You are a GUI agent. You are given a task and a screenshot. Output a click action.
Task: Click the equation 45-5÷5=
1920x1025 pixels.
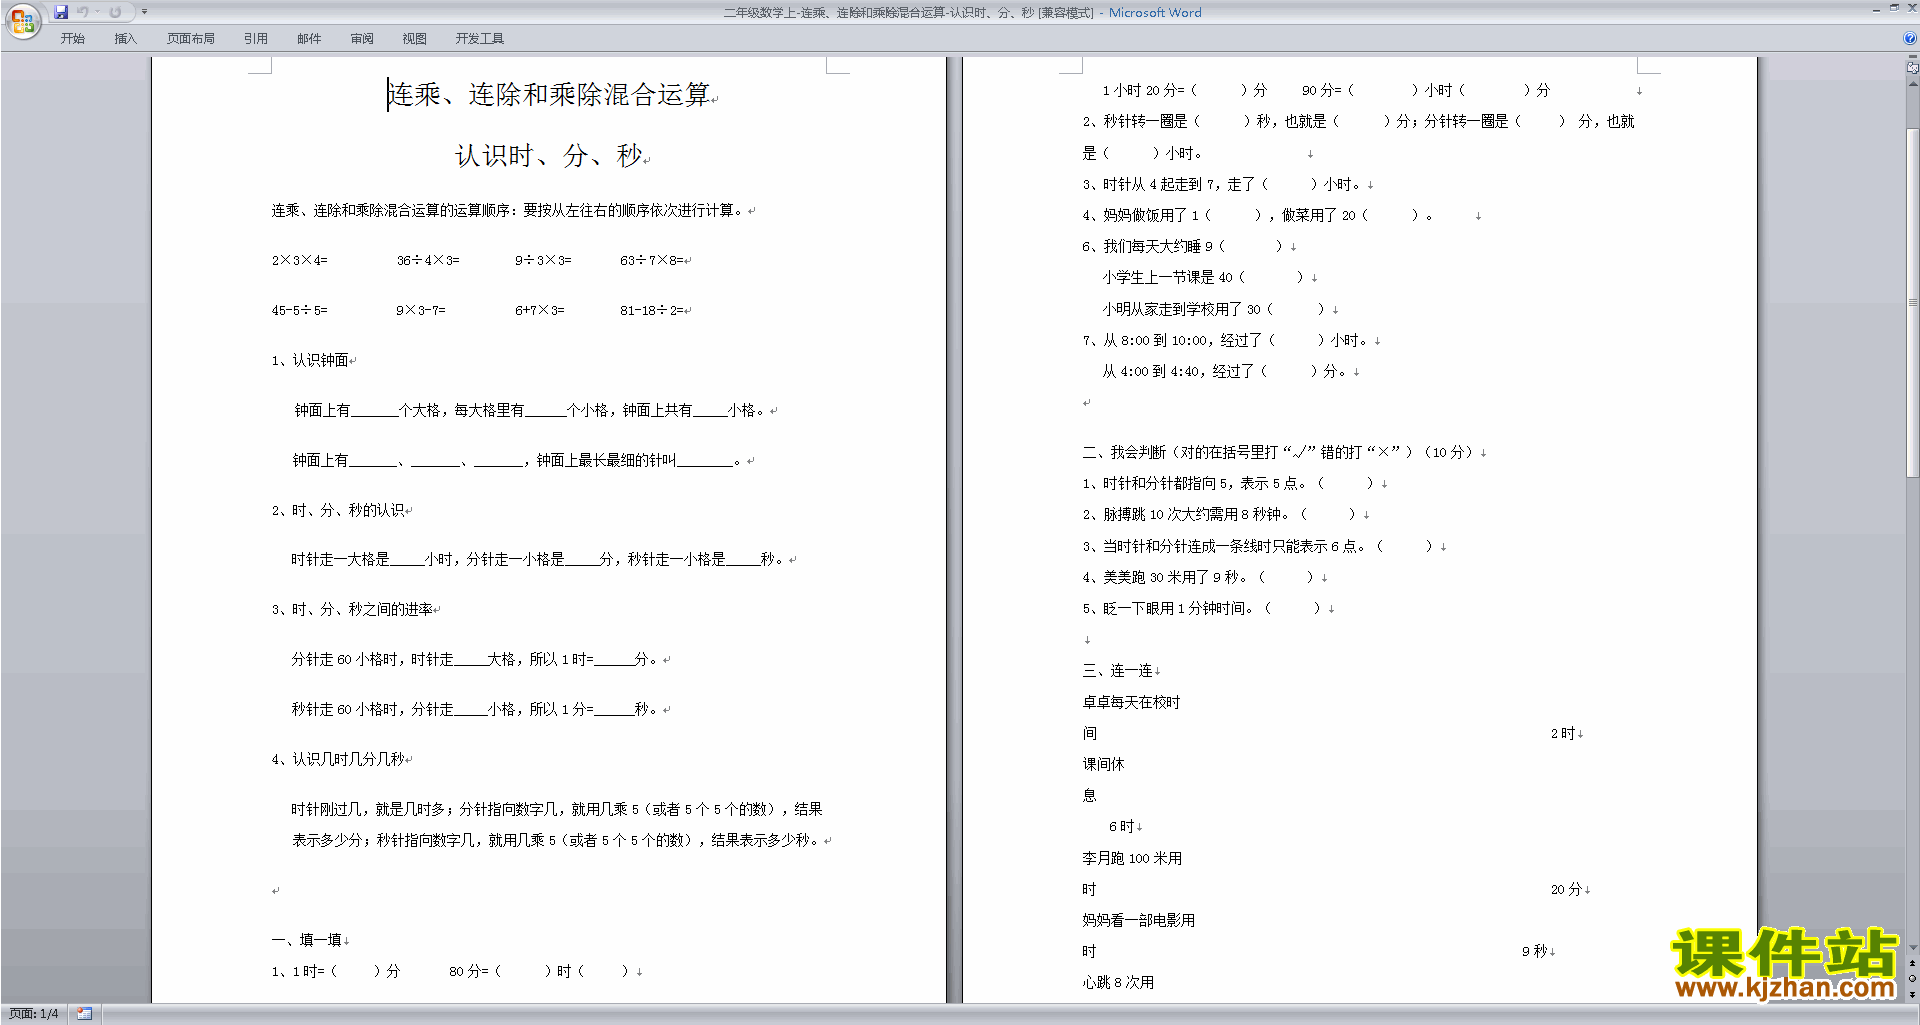pos(299,310)
